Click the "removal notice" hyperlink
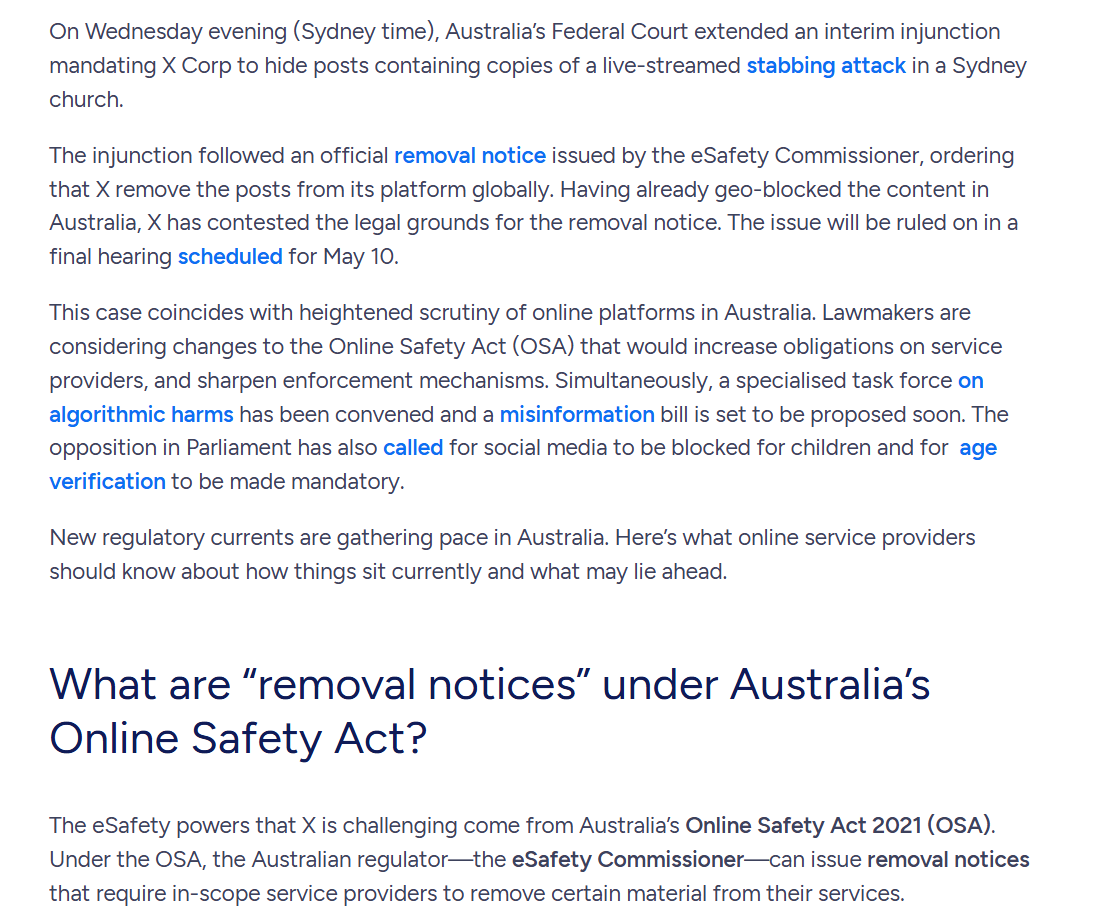Screen dimensions: 1097x916 tap(470, 155)
